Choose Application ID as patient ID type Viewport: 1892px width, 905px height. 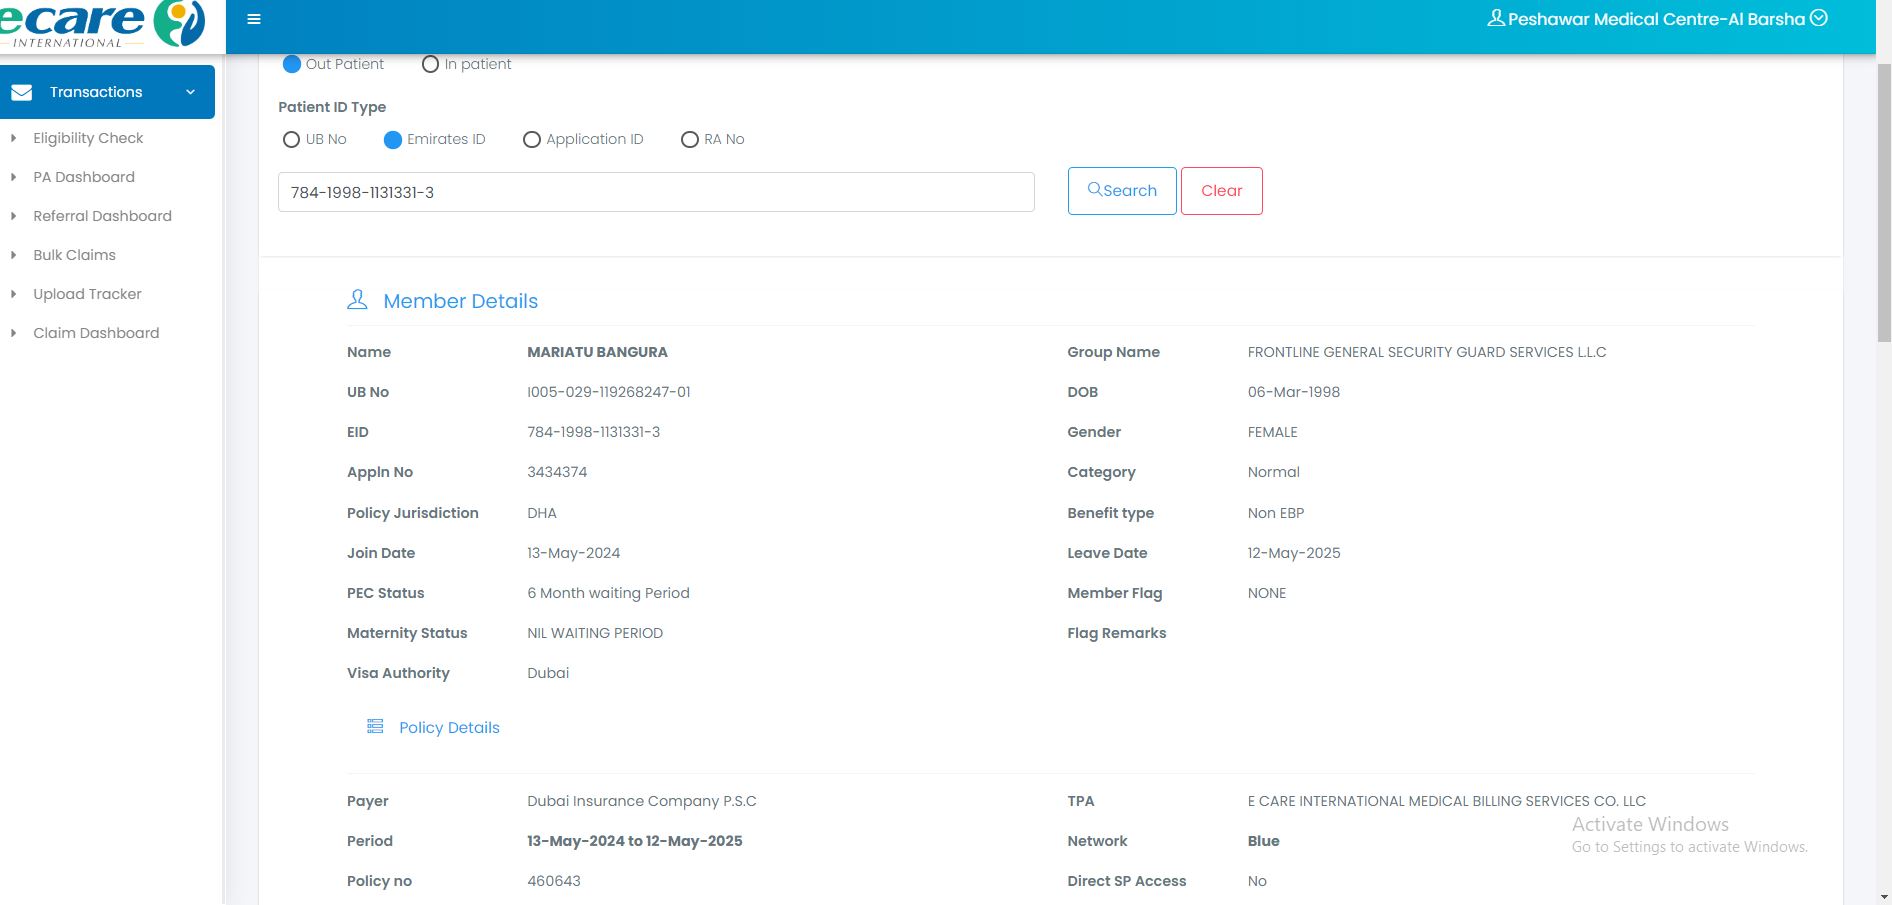532,140
